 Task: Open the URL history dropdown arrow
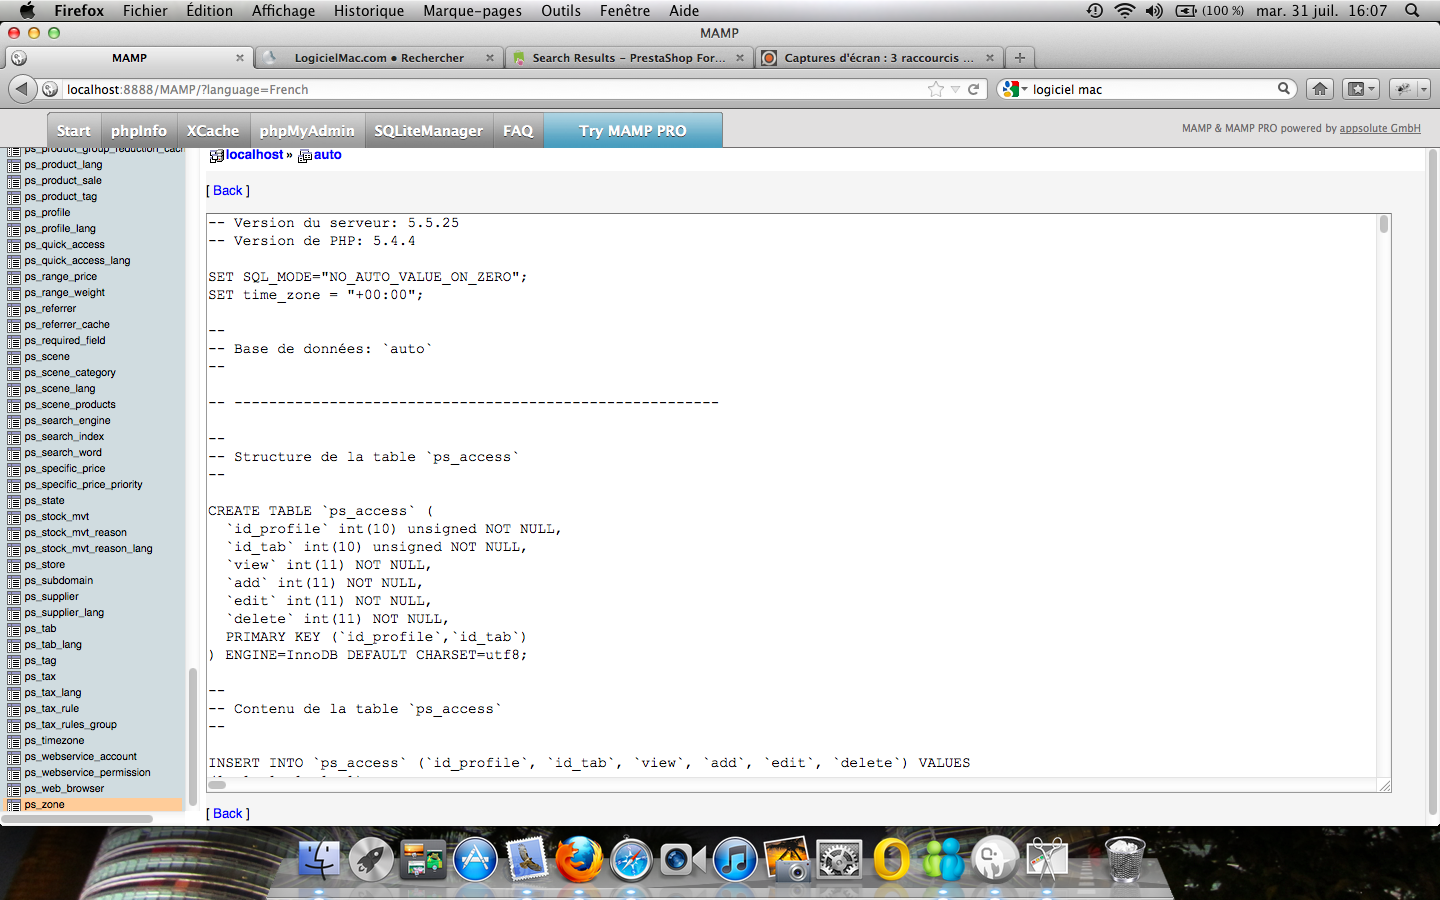955,89
